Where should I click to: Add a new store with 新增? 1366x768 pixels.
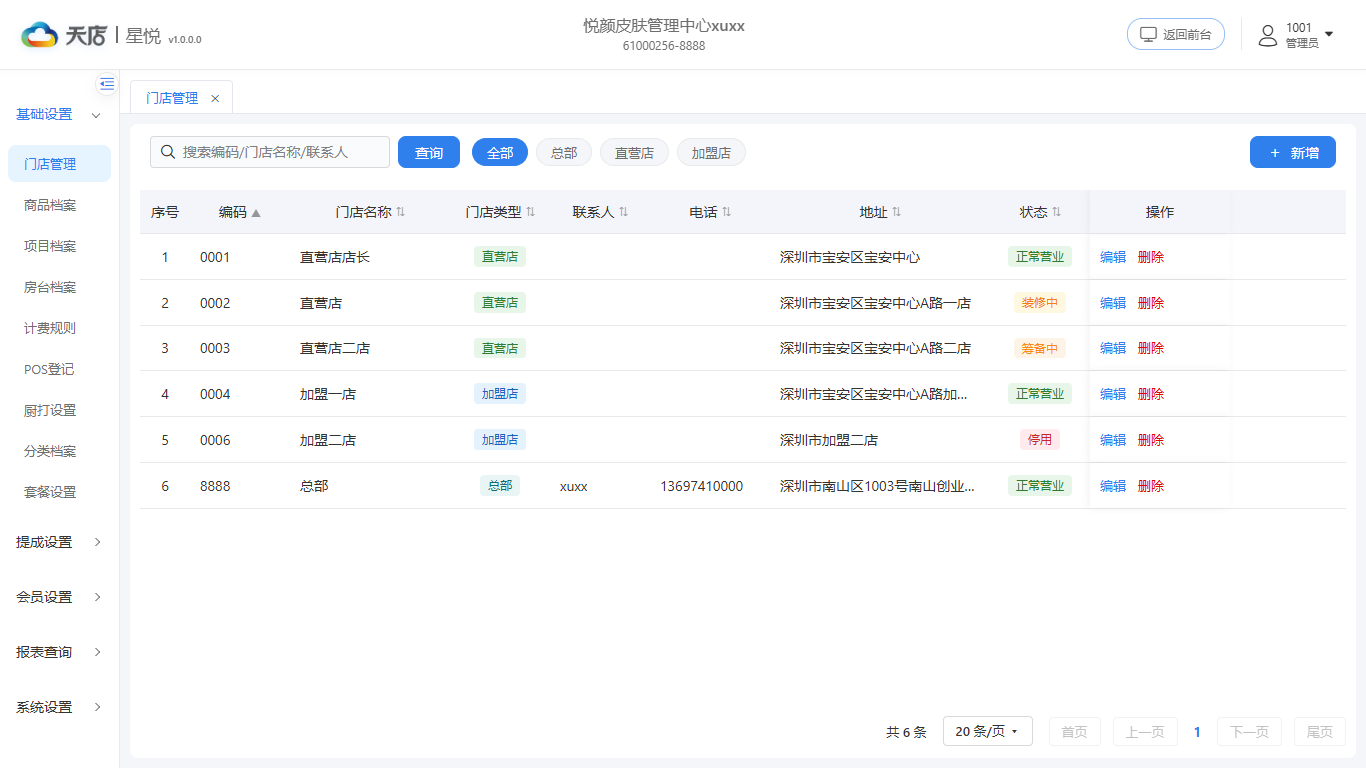click(x=1293, y=152)
